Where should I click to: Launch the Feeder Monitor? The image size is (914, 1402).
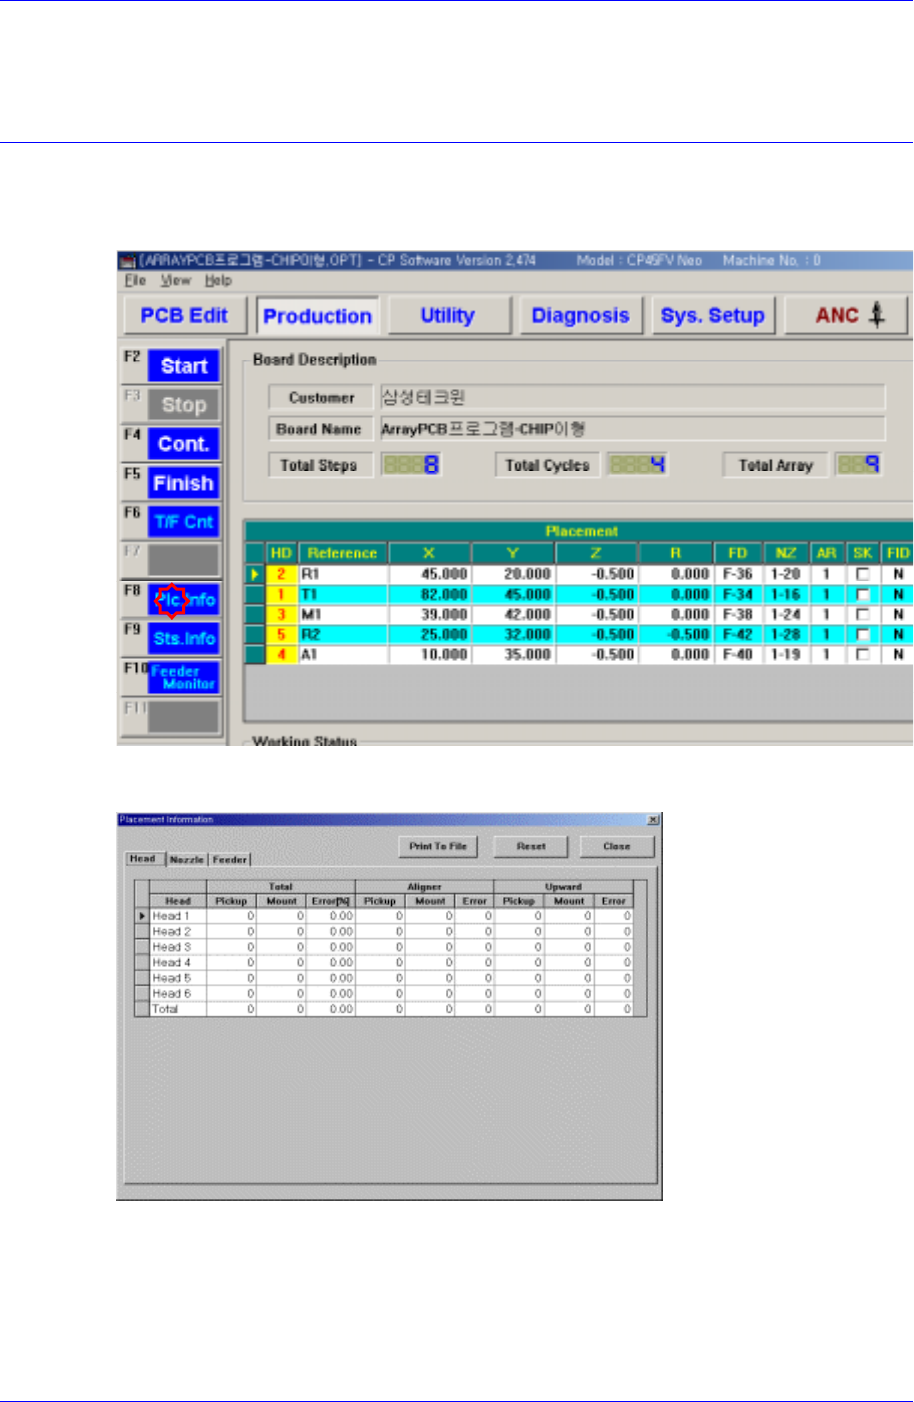[184, 678]
